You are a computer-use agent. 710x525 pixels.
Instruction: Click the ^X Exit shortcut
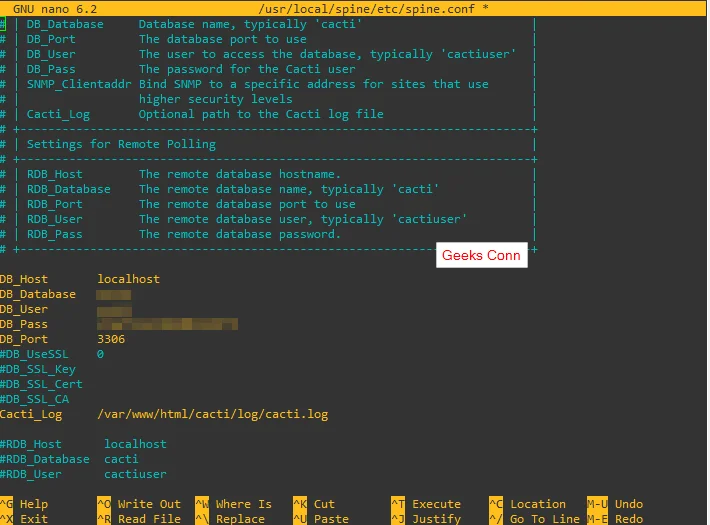coord(24,519)
